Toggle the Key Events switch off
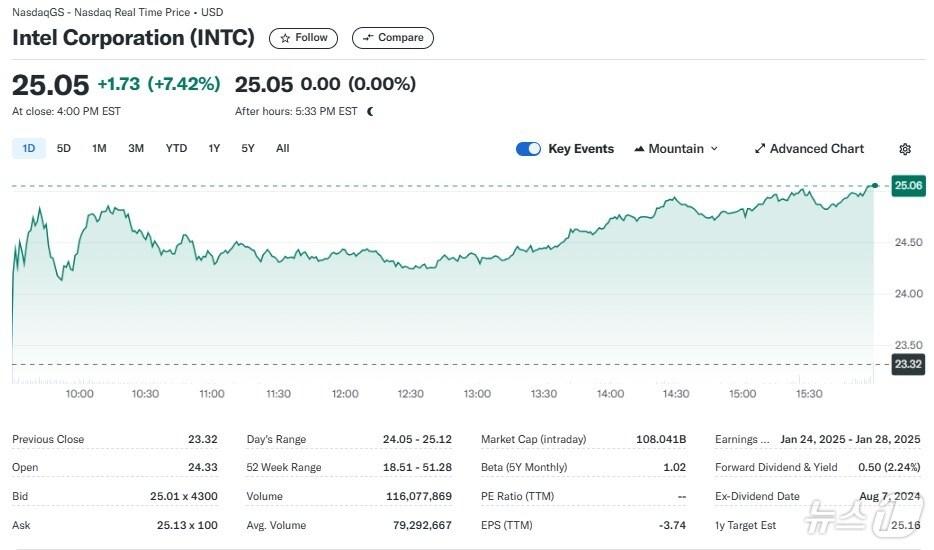 click(528, 149)
